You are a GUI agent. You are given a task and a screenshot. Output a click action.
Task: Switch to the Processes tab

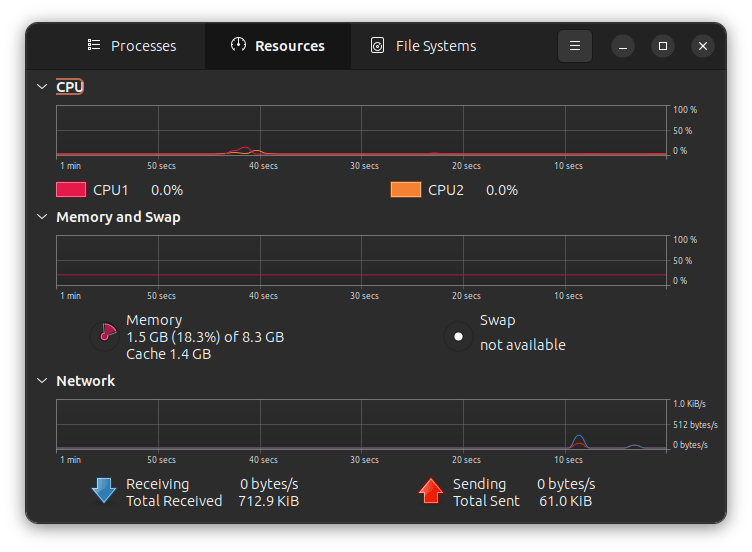click(132, 46)
